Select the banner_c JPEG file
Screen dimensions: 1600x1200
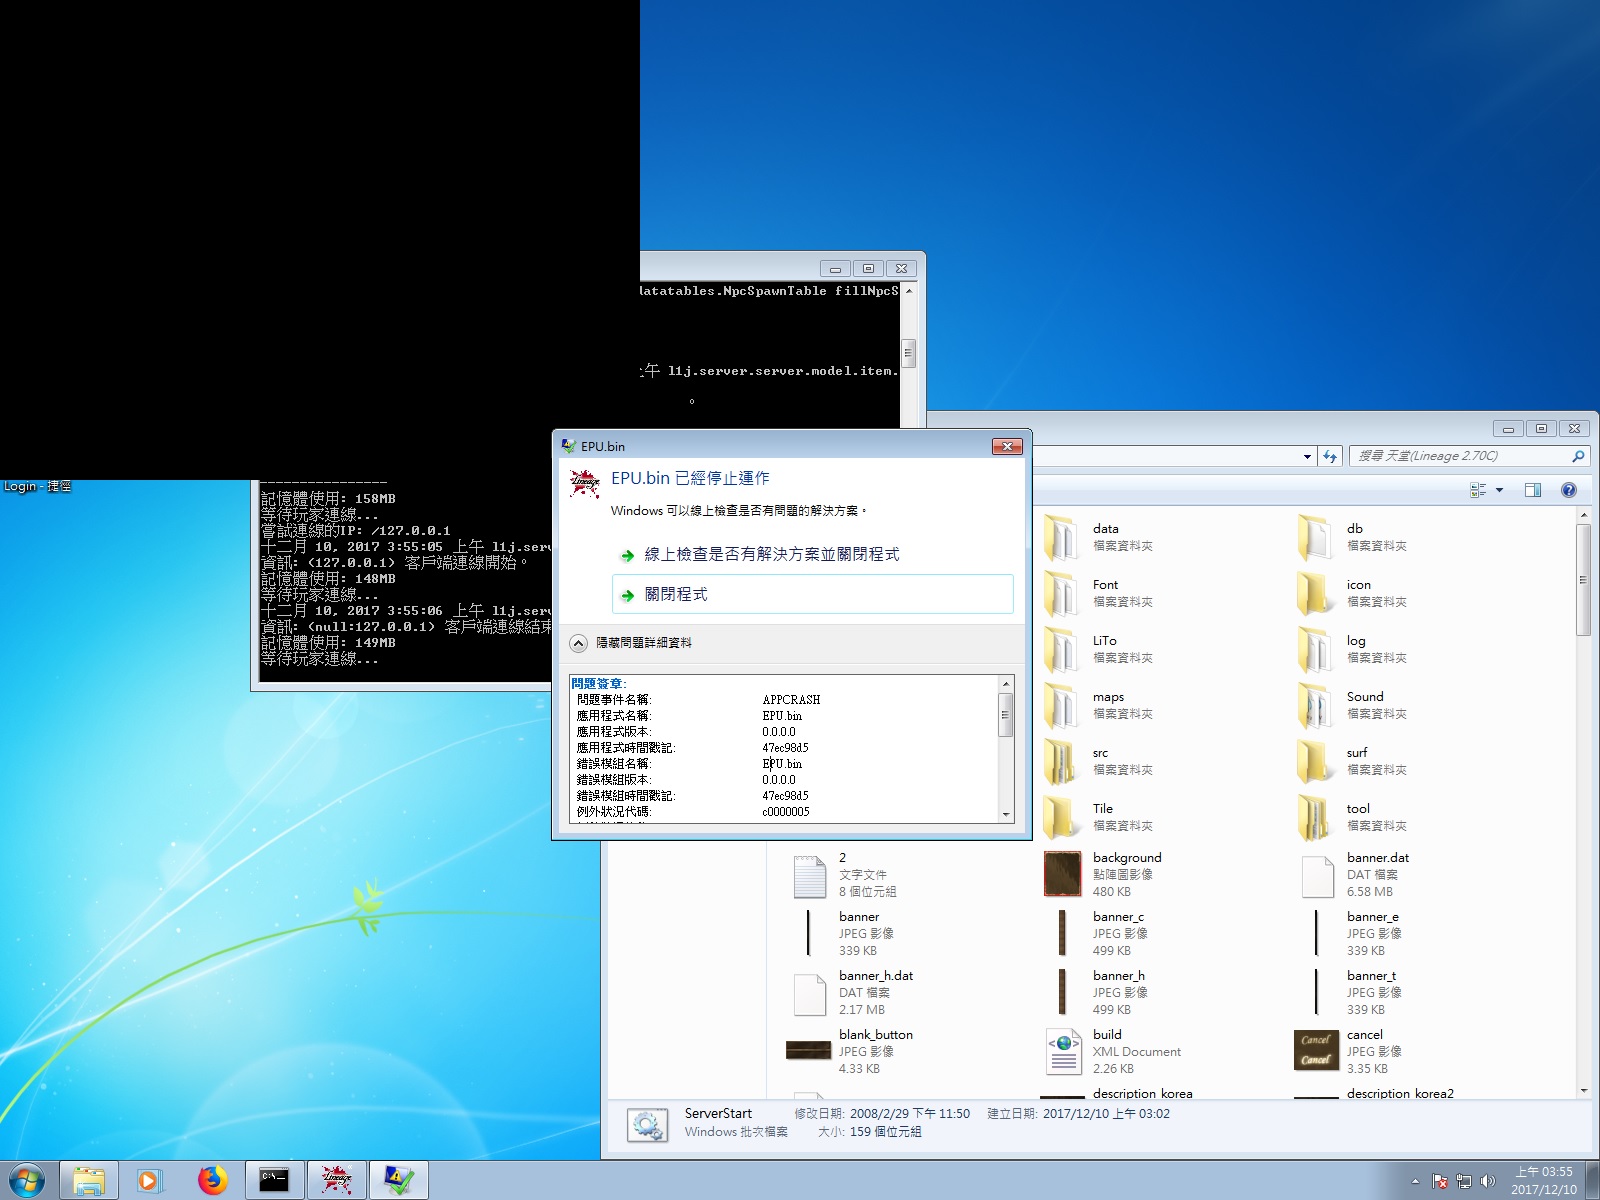click(1062, 933)
